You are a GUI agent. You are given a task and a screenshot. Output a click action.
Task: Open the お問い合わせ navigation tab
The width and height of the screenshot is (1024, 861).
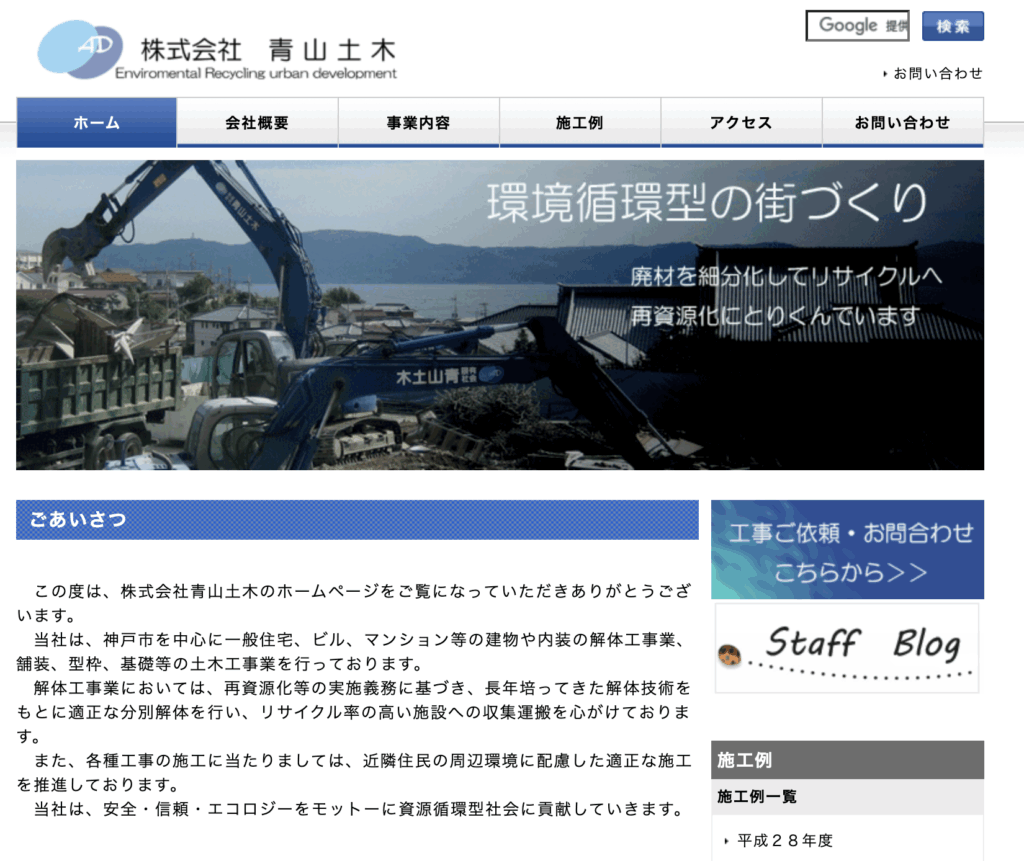point(903,122)
